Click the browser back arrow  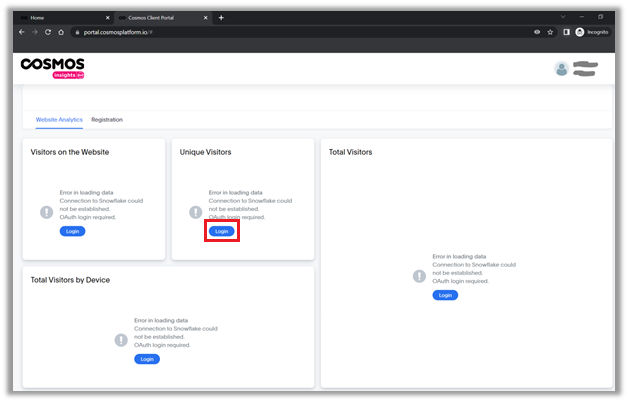click(x=22, y=32)
